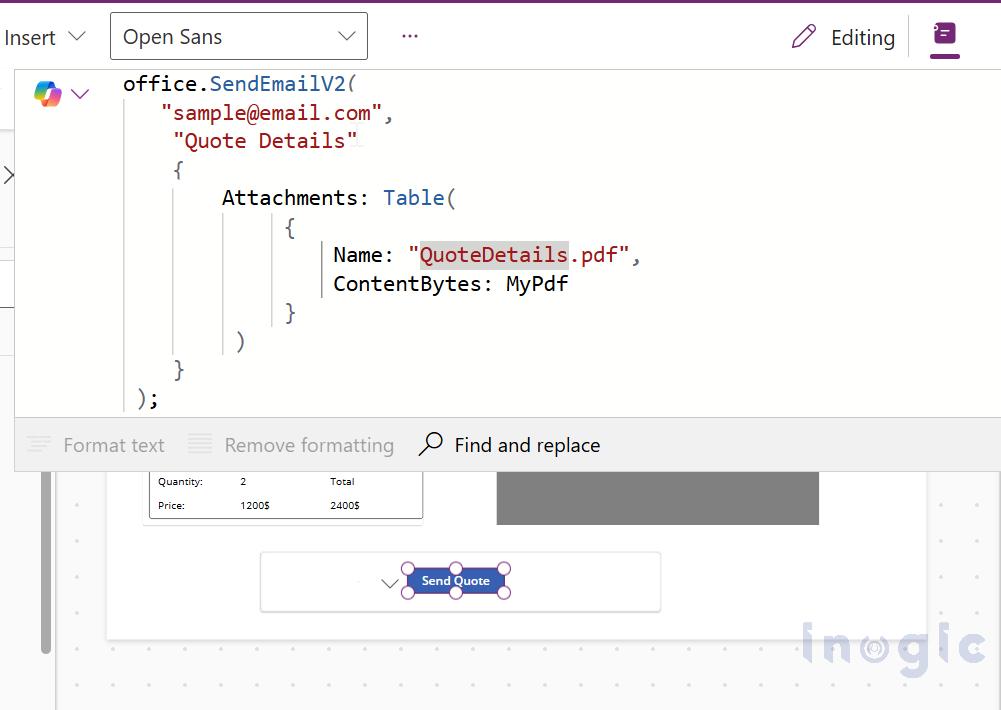This screenshot has height=710, width=1001.
Task: Click MyPdf in the formula
Action: tap(537, 284)
